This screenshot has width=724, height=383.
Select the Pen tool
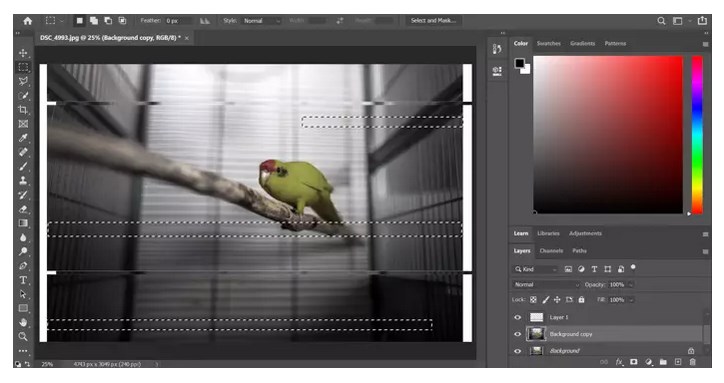23,266
